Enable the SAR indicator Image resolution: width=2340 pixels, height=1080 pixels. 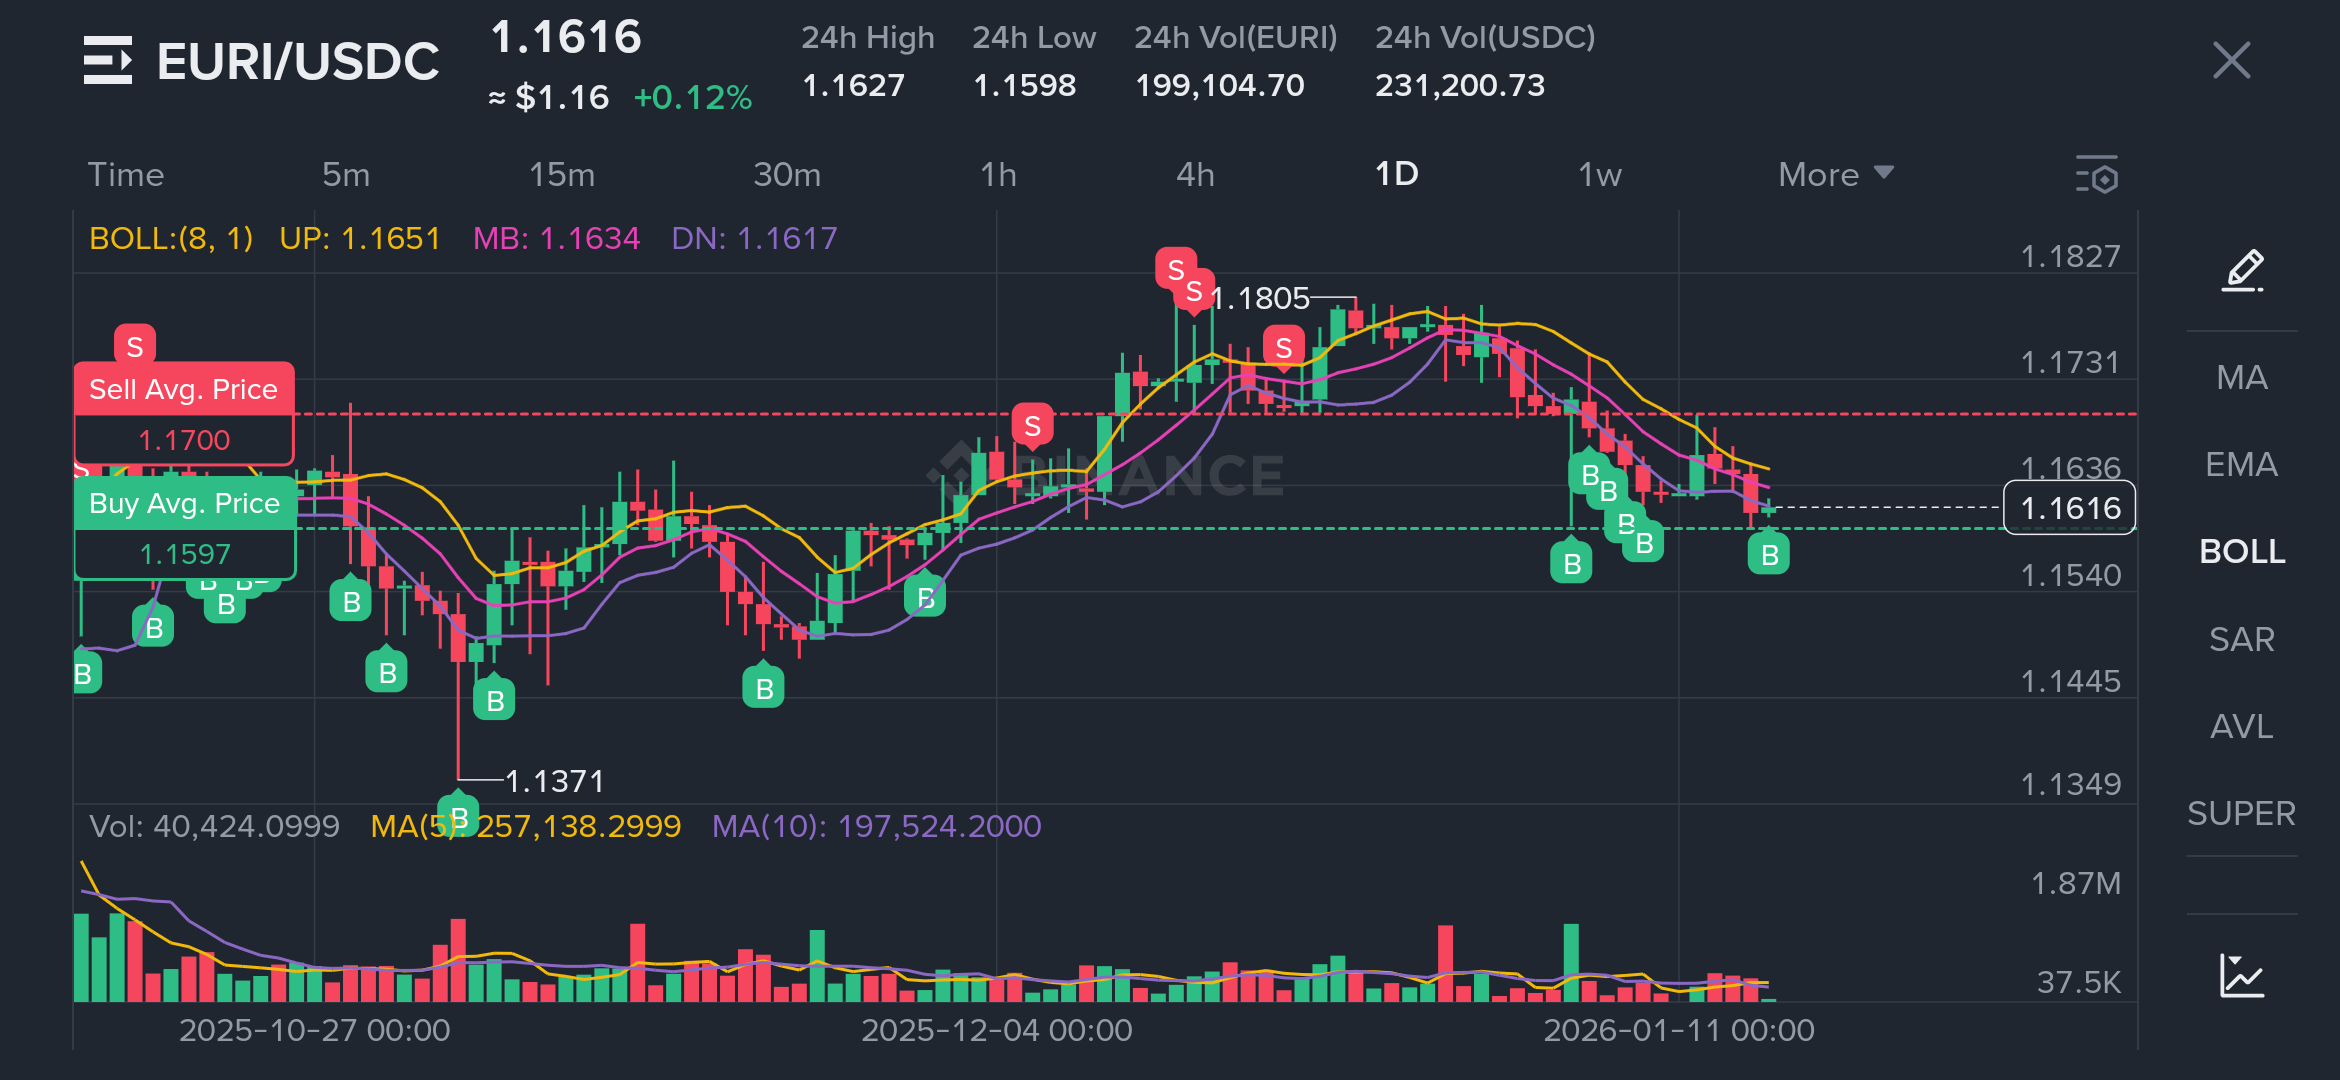point(2242,639)
